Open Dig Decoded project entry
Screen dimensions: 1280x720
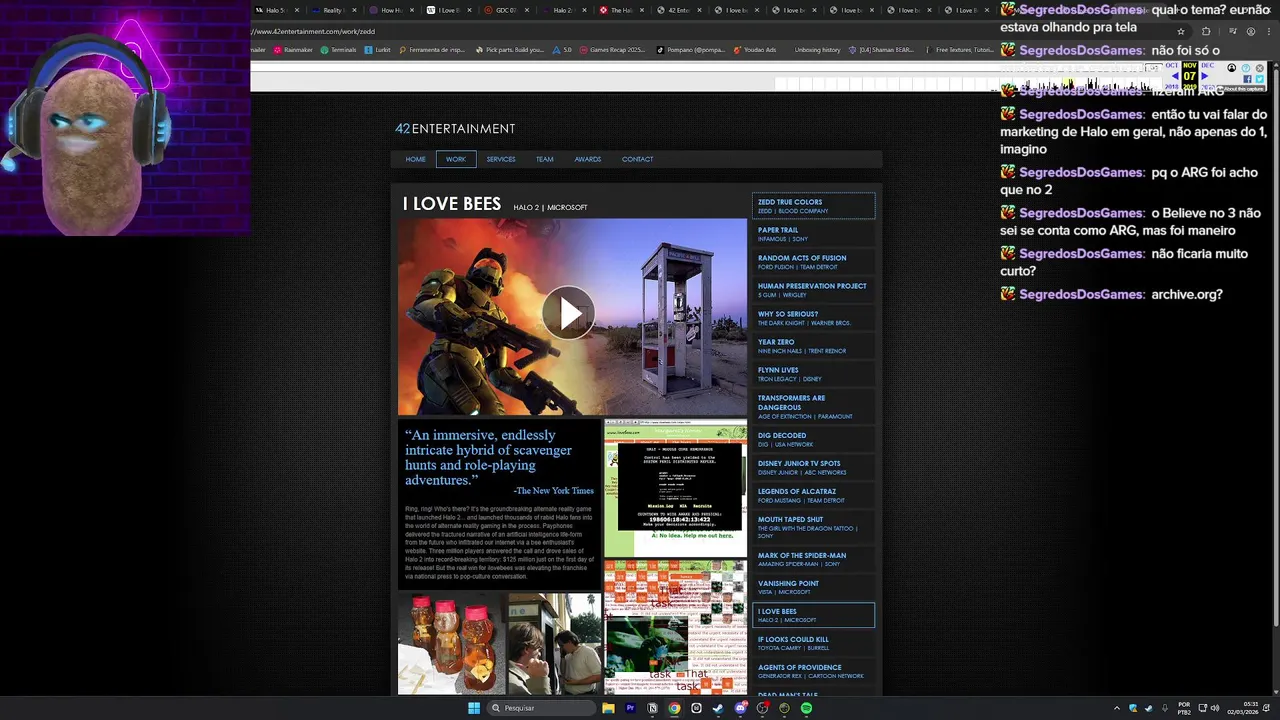pos(813,440)
